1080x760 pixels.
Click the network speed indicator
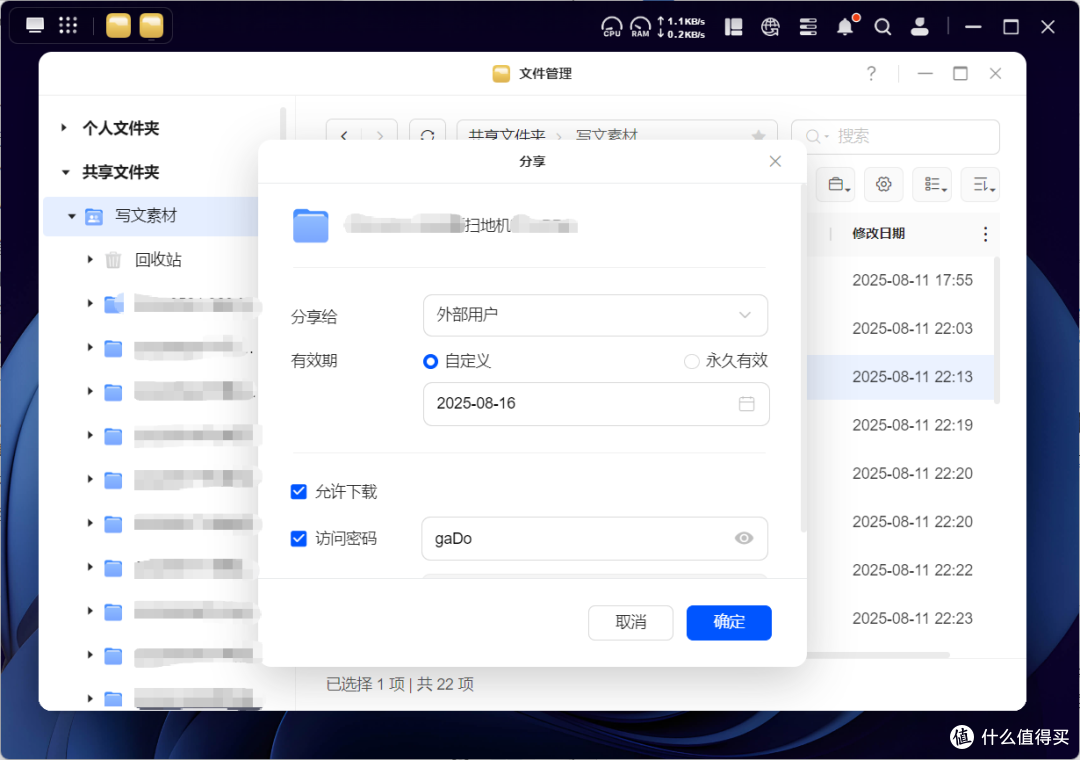[x=681, y=27]
